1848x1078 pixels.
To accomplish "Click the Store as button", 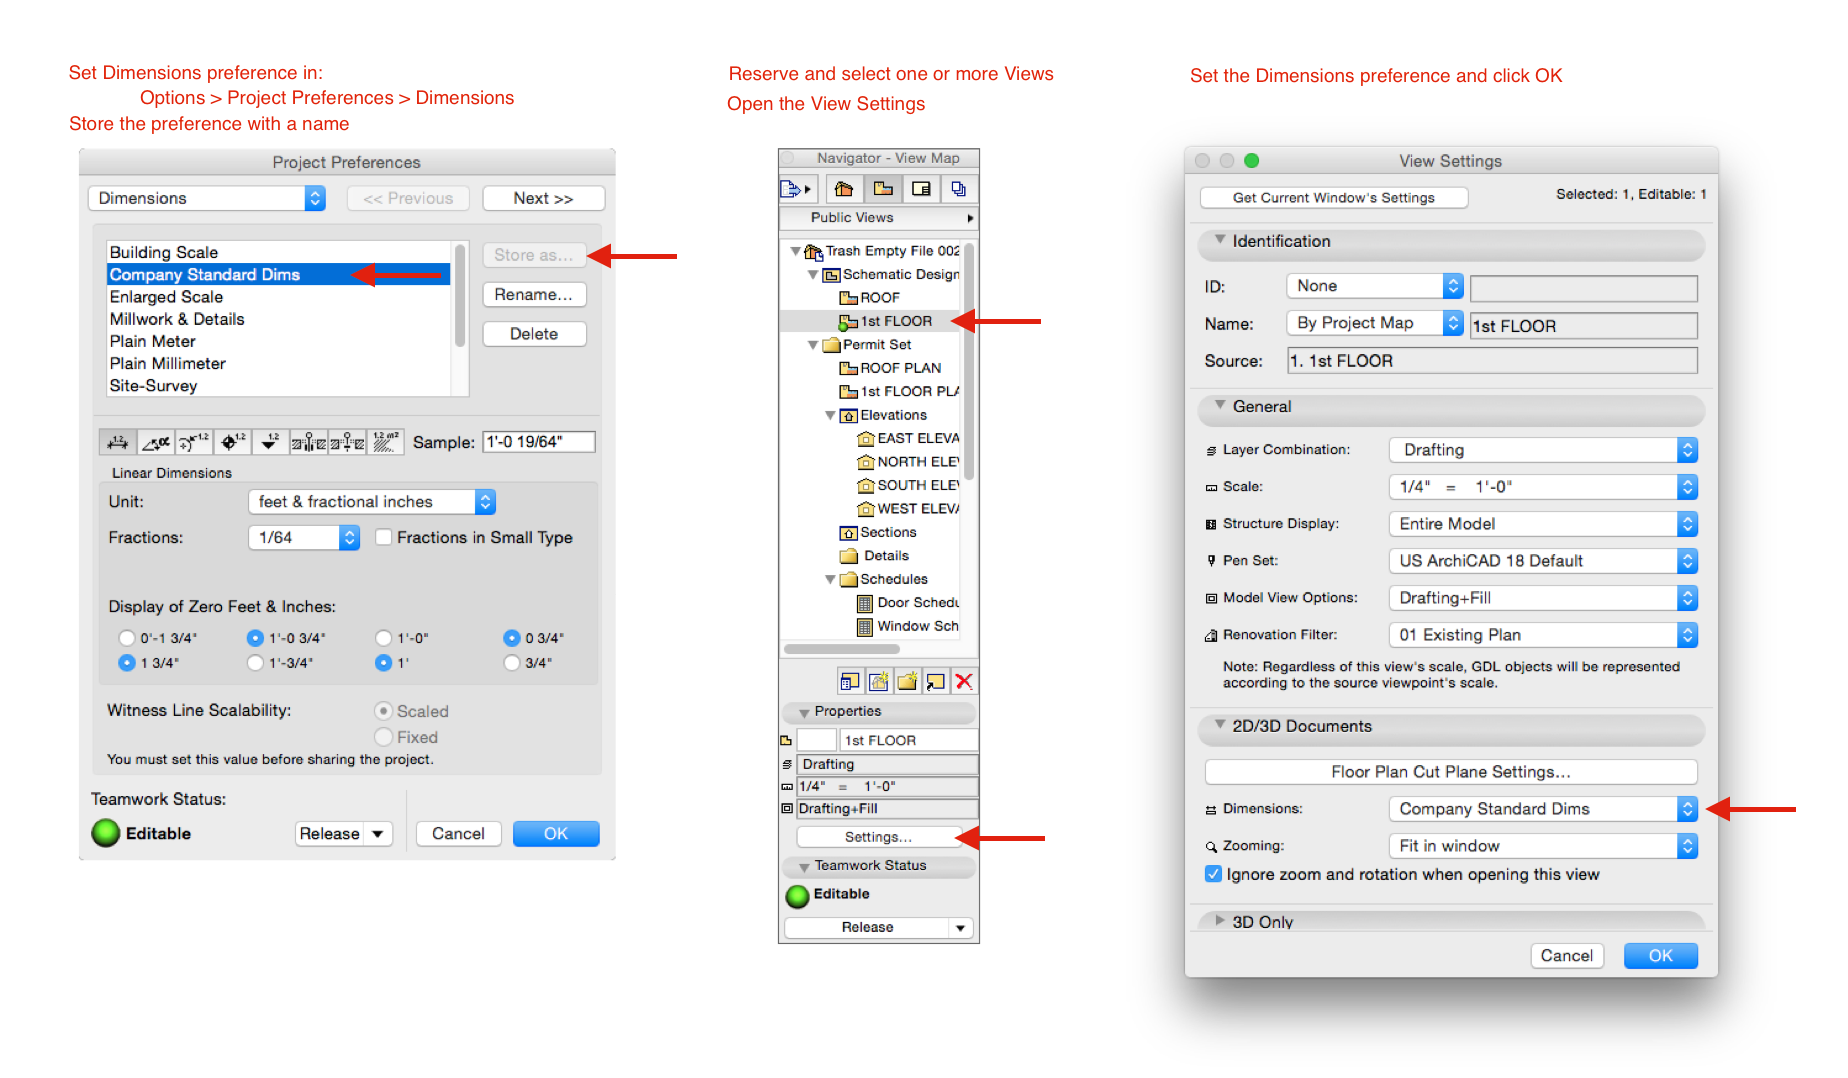I will 534,255.
